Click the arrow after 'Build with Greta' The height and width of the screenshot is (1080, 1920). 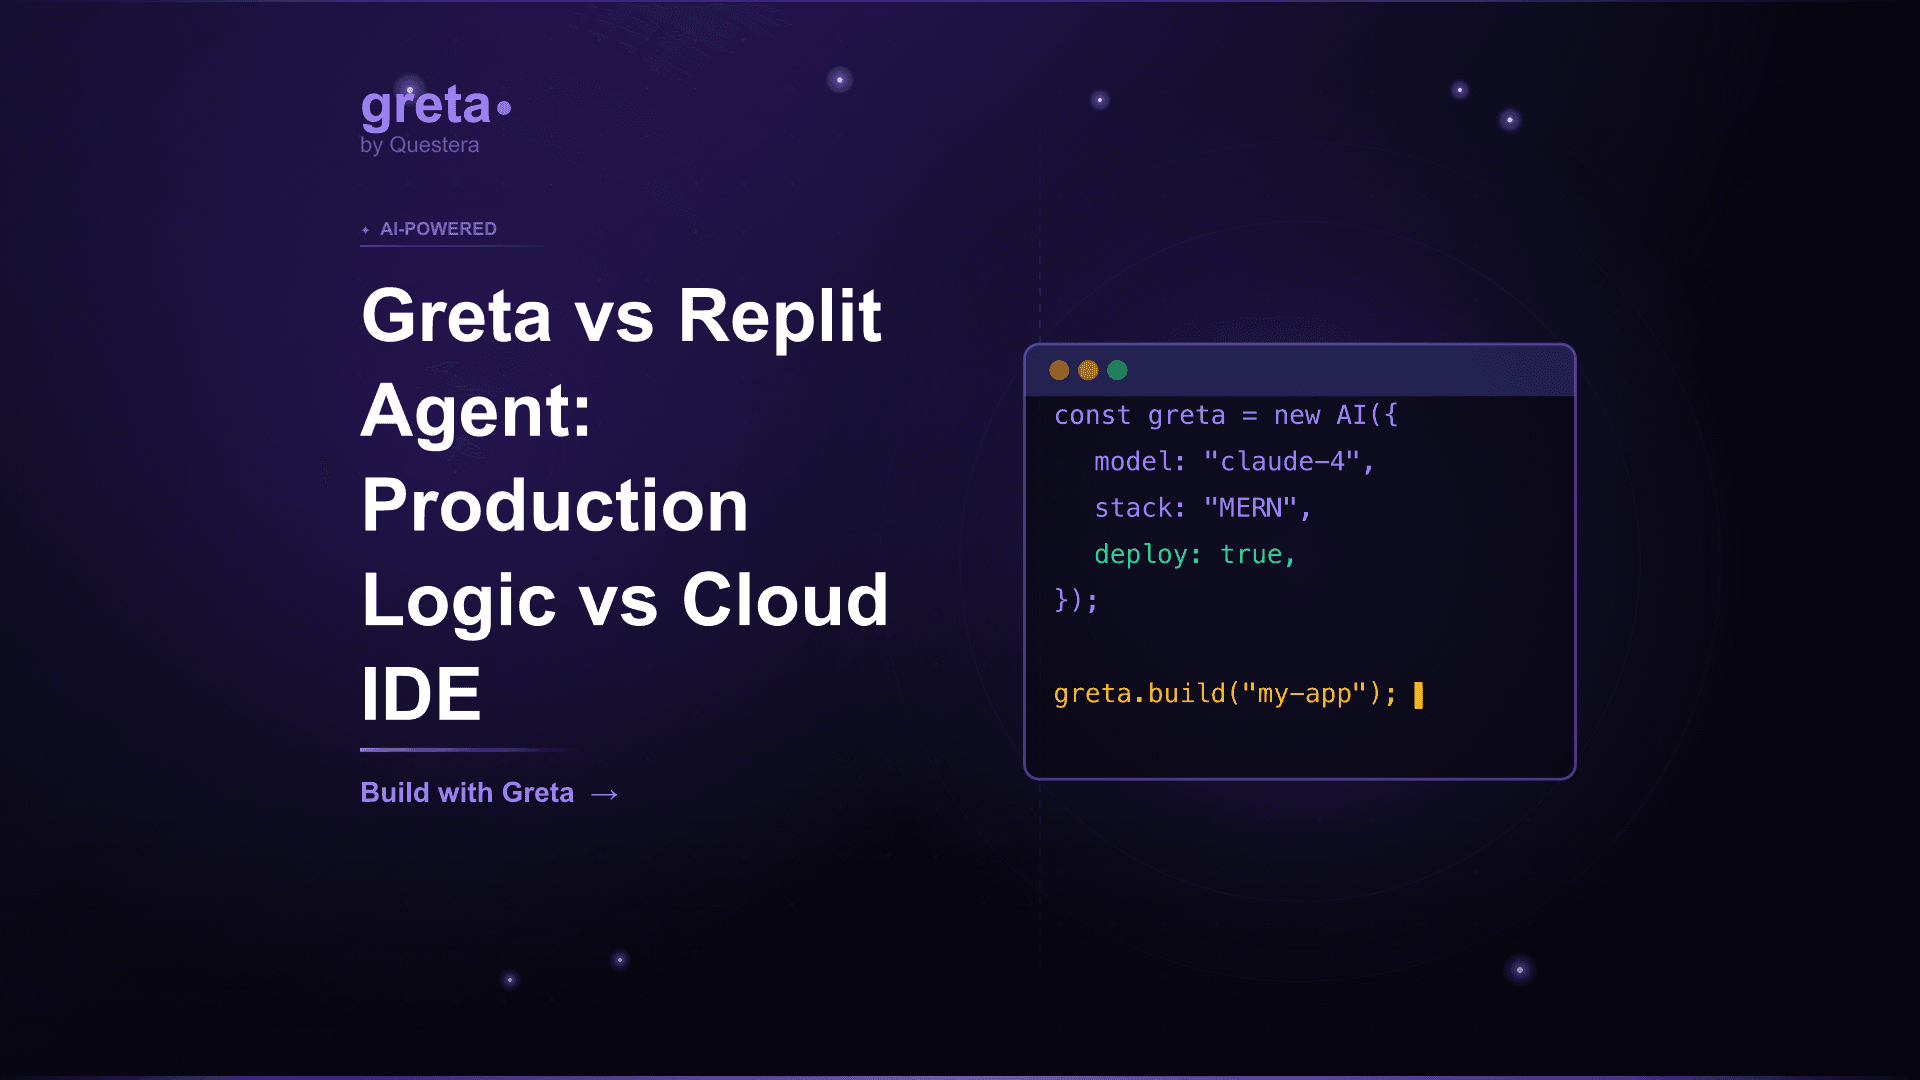coord(604,794)
